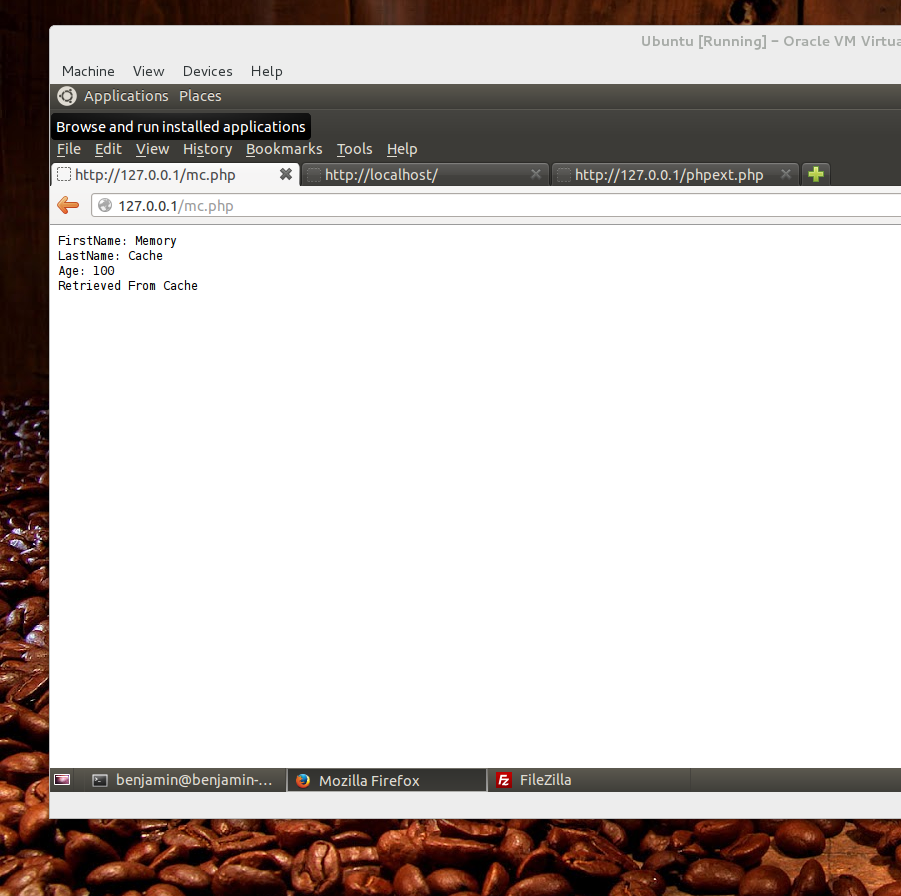Switch to the http://localhost/ tab

pos(425,175)
